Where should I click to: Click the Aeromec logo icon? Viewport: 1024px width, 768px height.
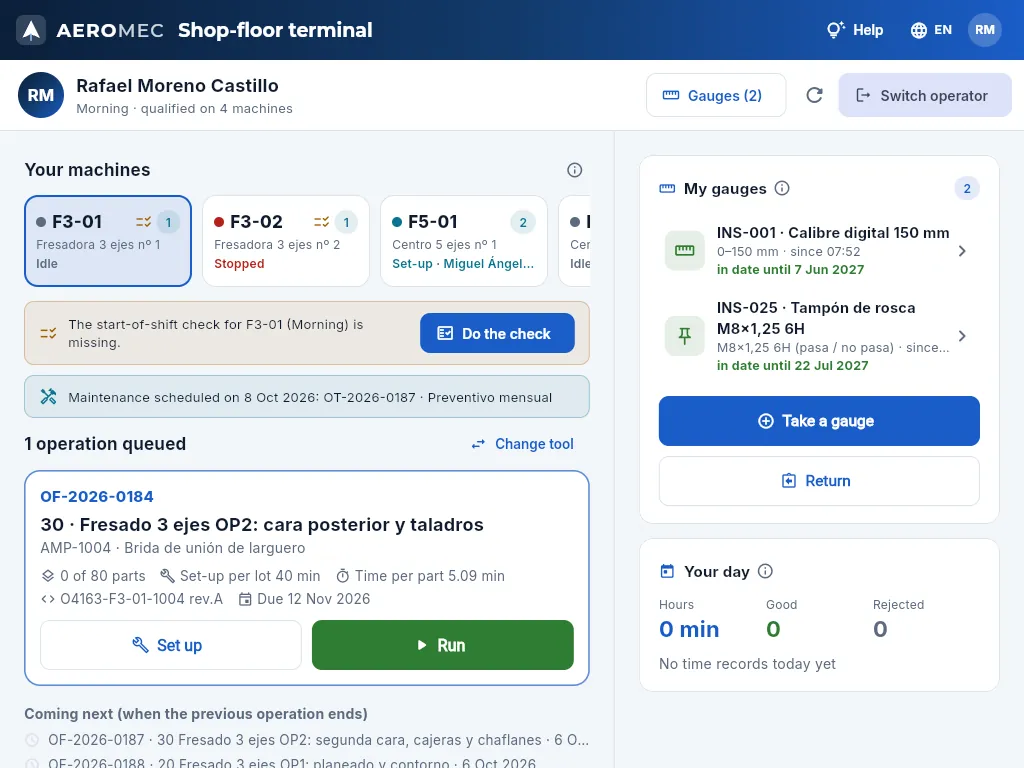(x=31, y=30)
